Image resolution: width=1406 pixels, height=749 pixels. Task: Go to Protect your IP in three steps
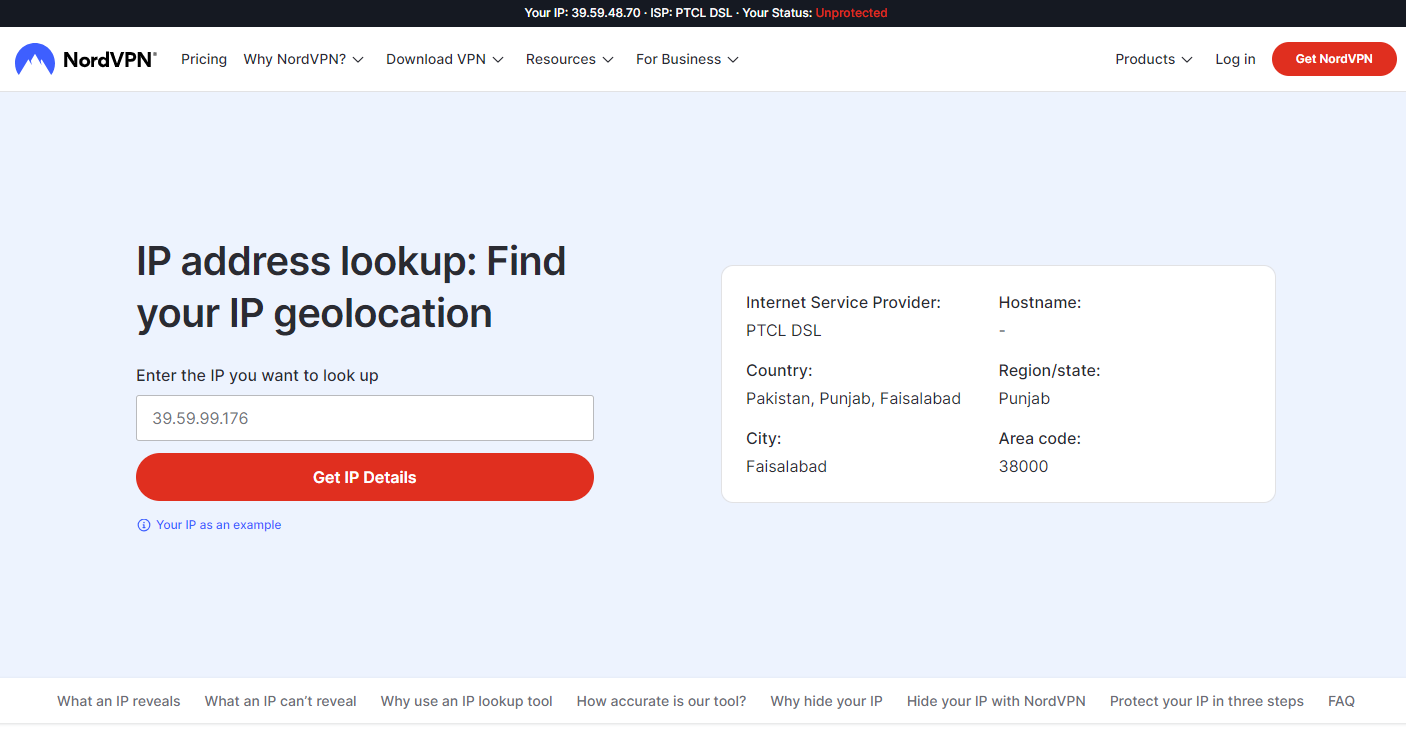click(1207, 701)
